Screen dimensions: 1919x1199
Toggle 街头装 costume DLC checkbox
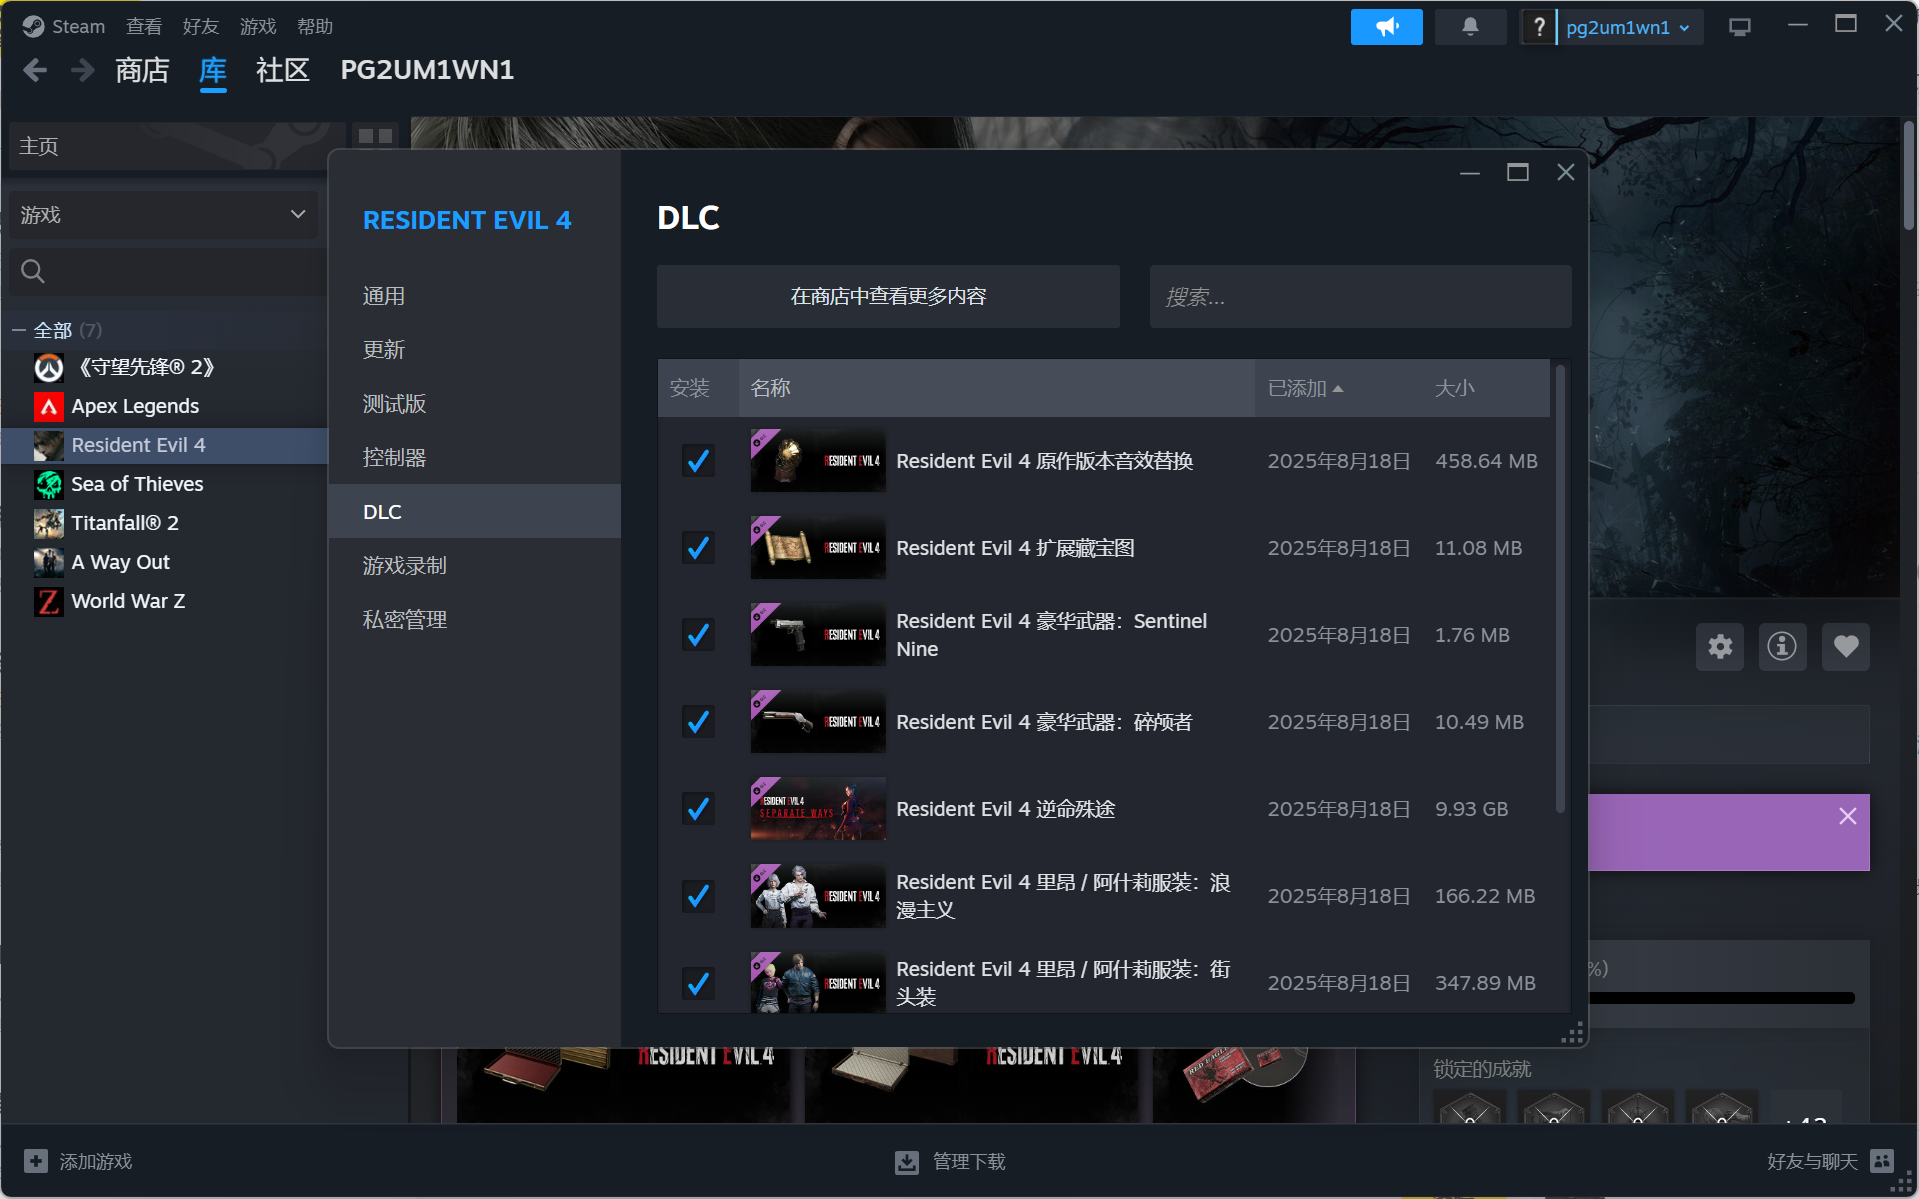698,983
